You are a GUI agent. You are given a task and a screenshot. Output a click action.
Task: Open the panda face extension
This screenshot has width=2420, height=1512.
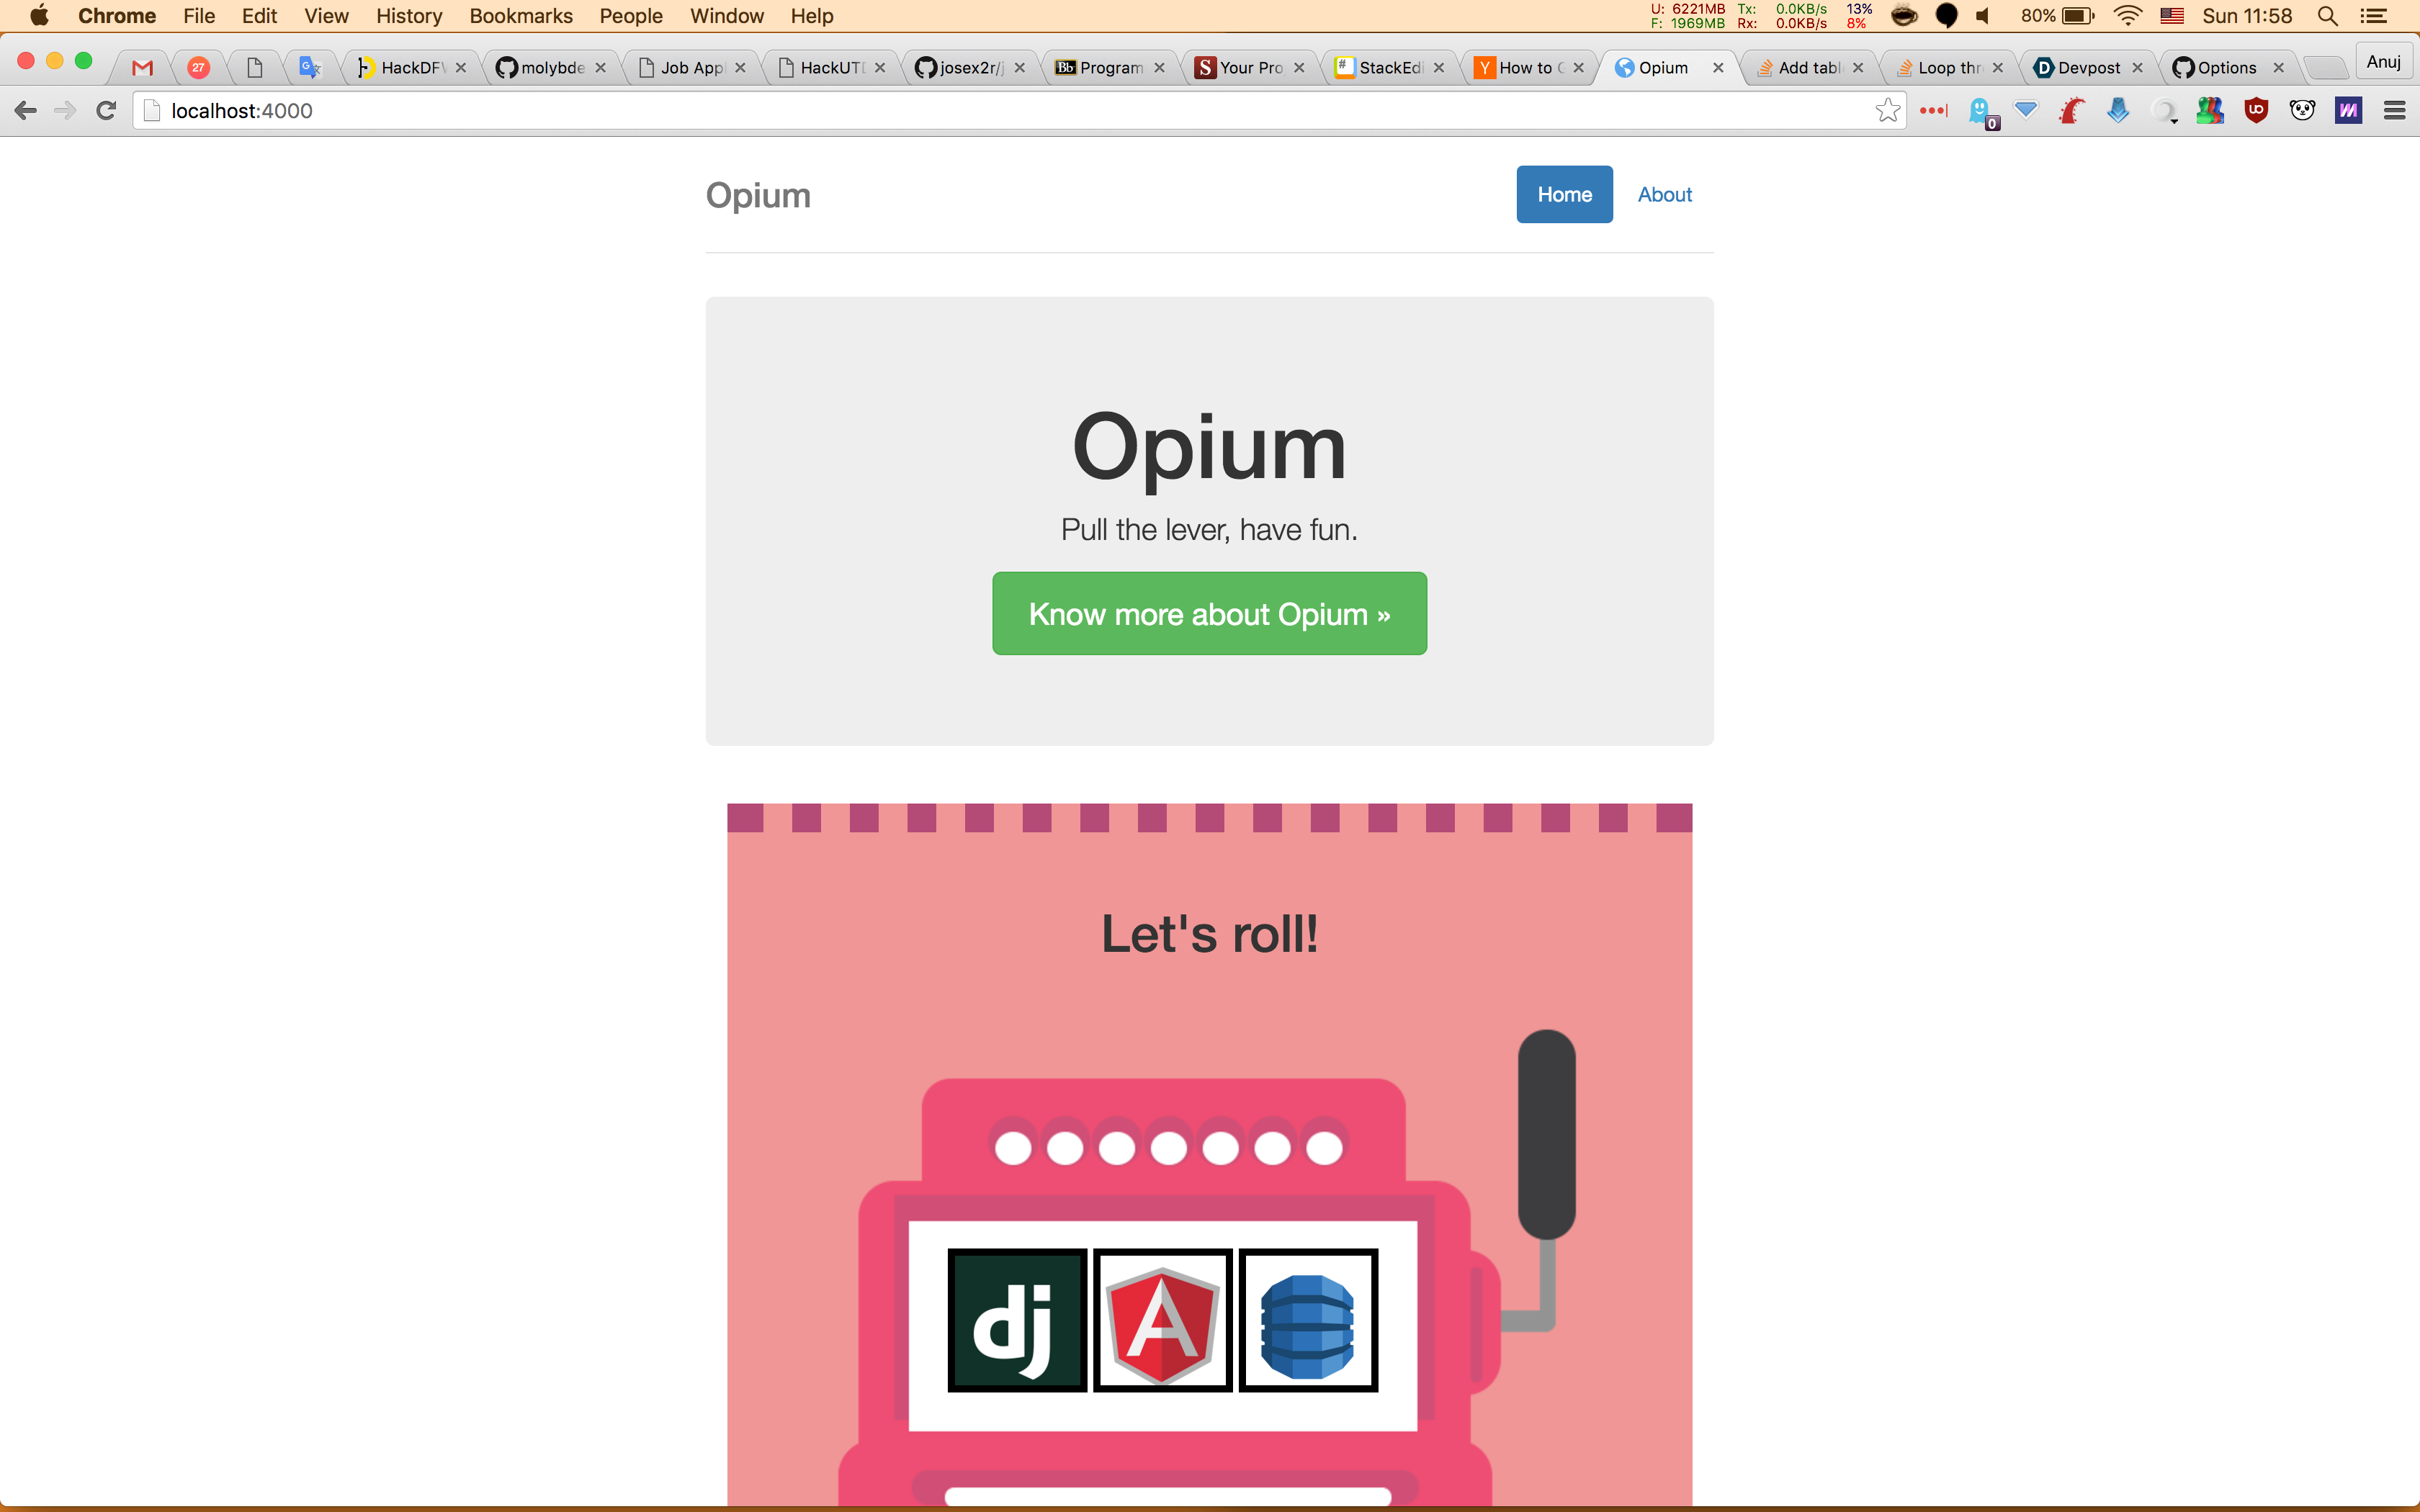(2302, 111)
